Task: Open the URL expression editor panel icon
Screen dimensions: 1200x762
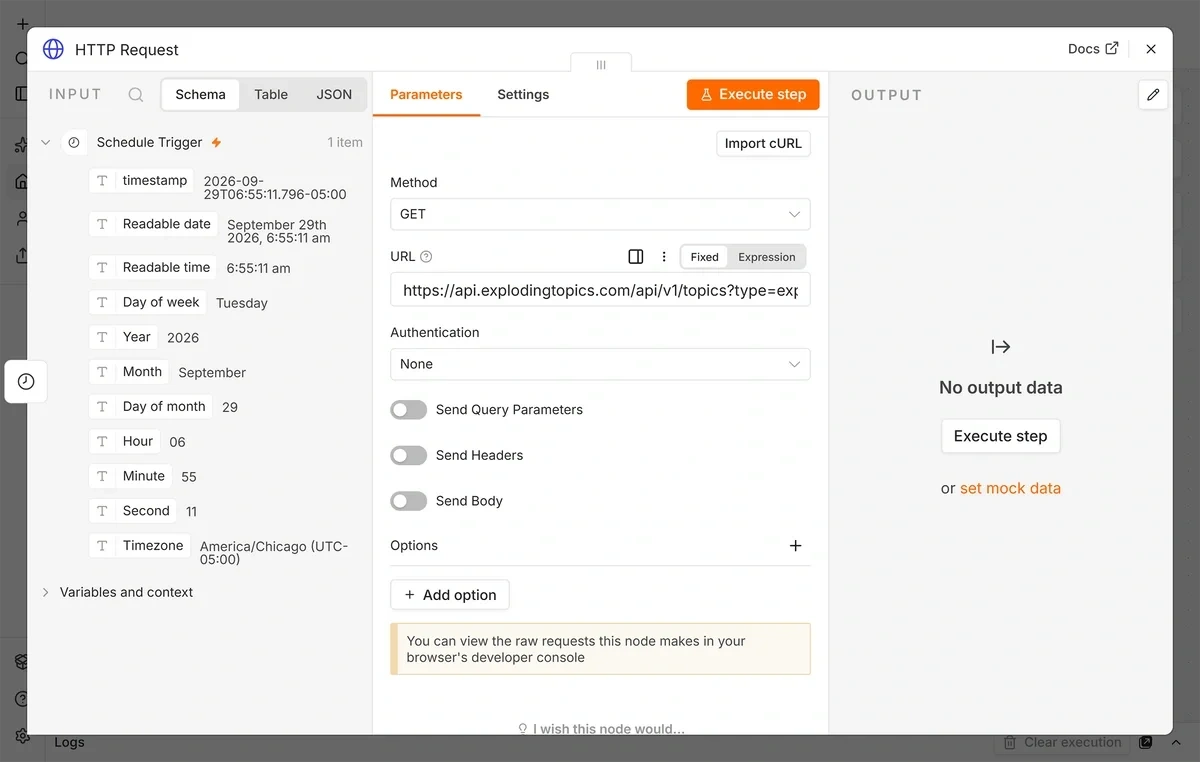Action: pyautogui.click(x=636, y=257)
